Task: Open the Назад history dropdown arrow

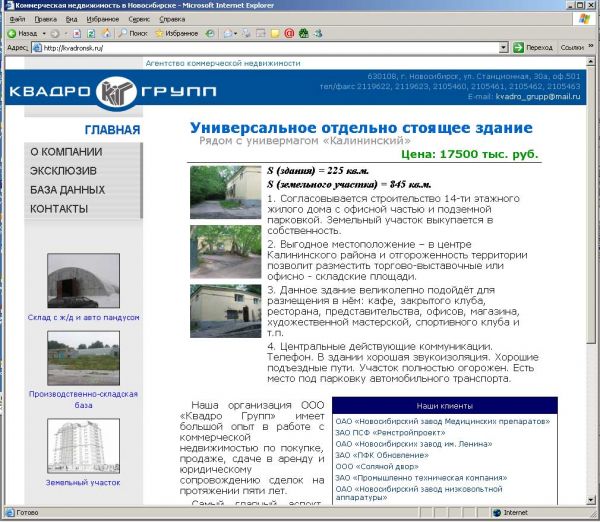Action: pyautogui.click(x=44, y=34)
